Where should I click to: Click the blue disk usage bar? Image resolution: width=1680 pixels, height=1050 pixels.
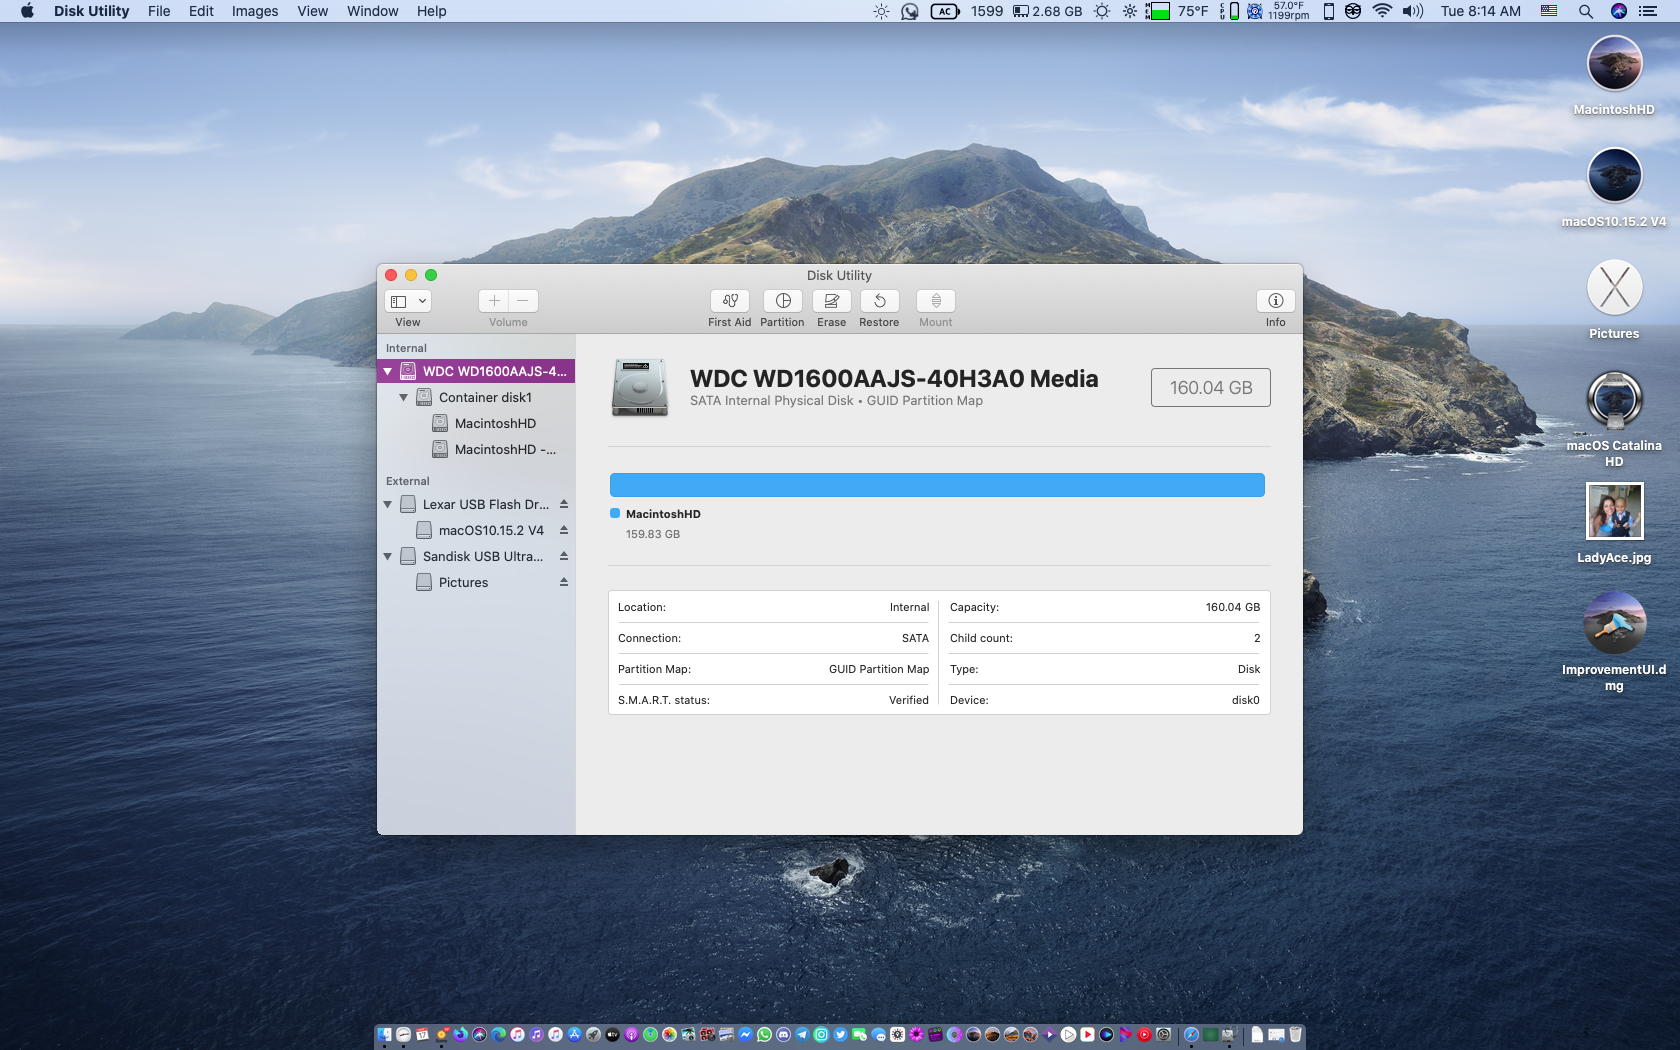point(937,485)
